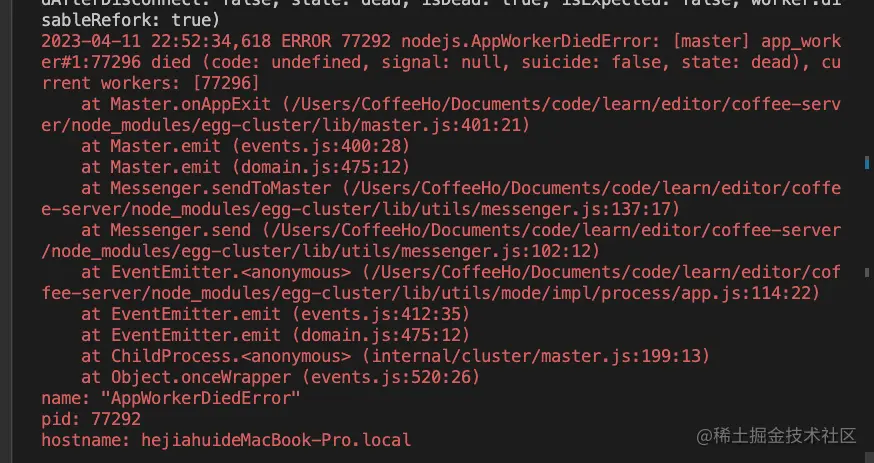Click the 'name: "AppWorkerDiedError"' line
The height and width of the screenshot is (463, 874).
[x=171, y=398]
